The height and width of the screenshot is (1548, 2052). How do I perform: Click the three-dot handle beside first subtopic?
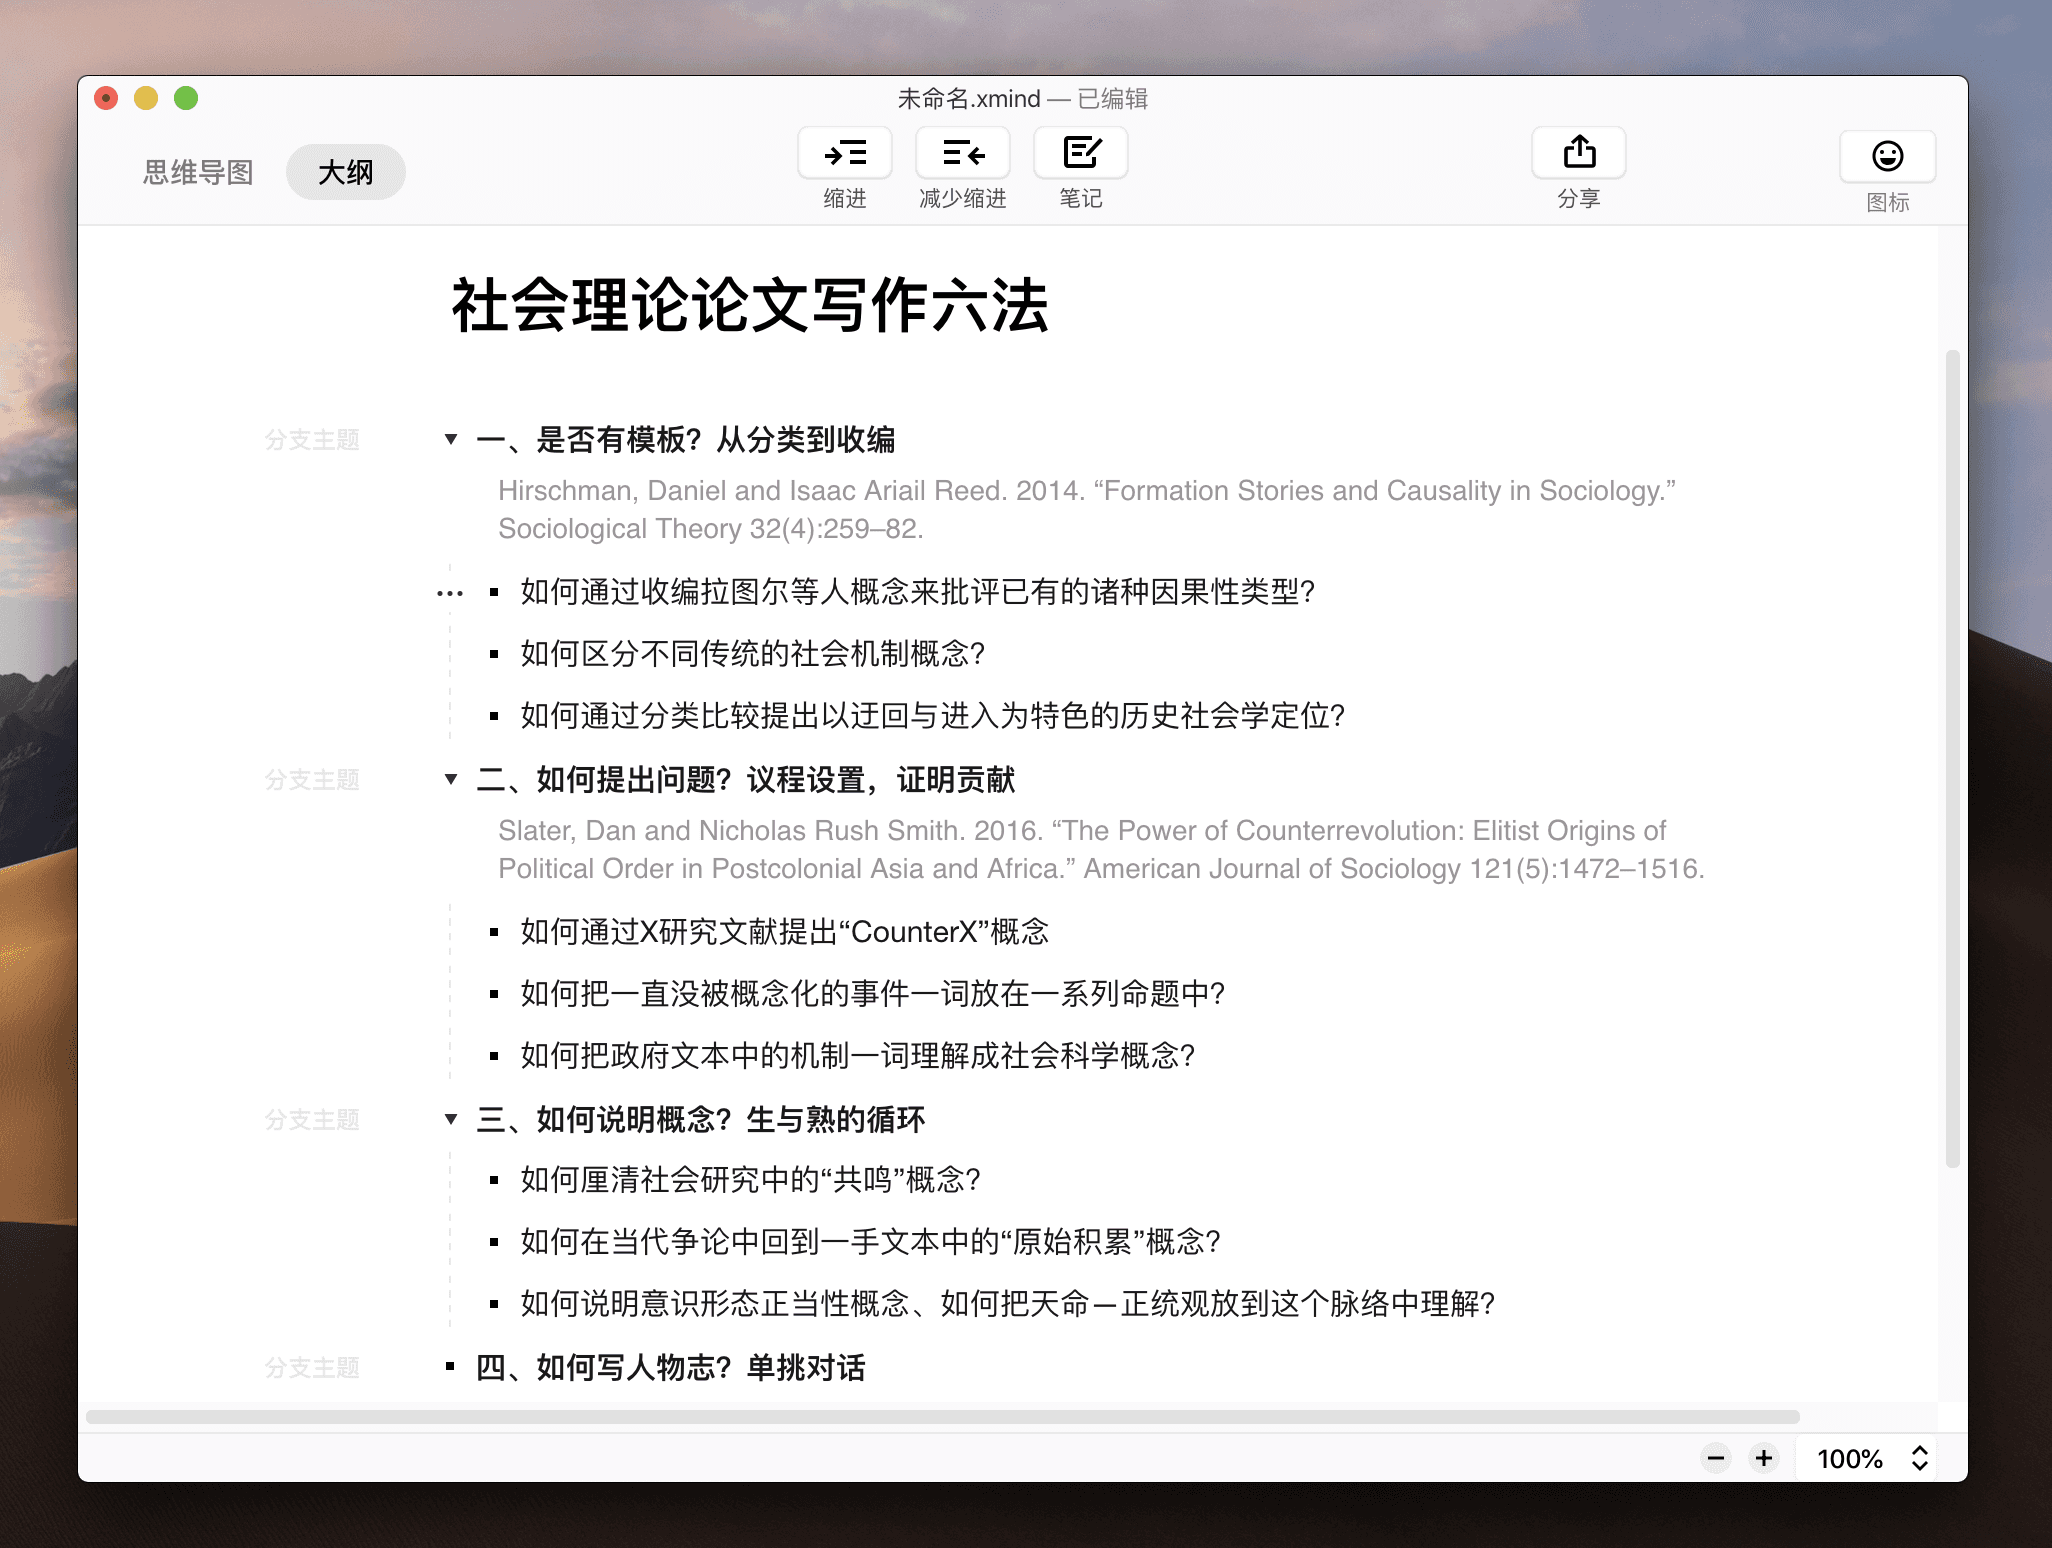[450, 593]
